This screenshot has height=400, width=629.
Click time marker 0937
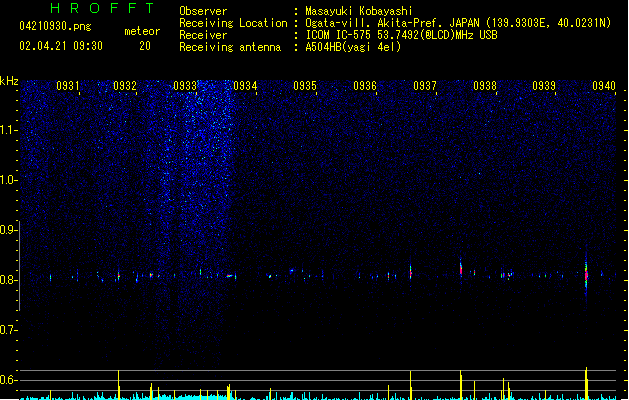[x=425, y=86]
